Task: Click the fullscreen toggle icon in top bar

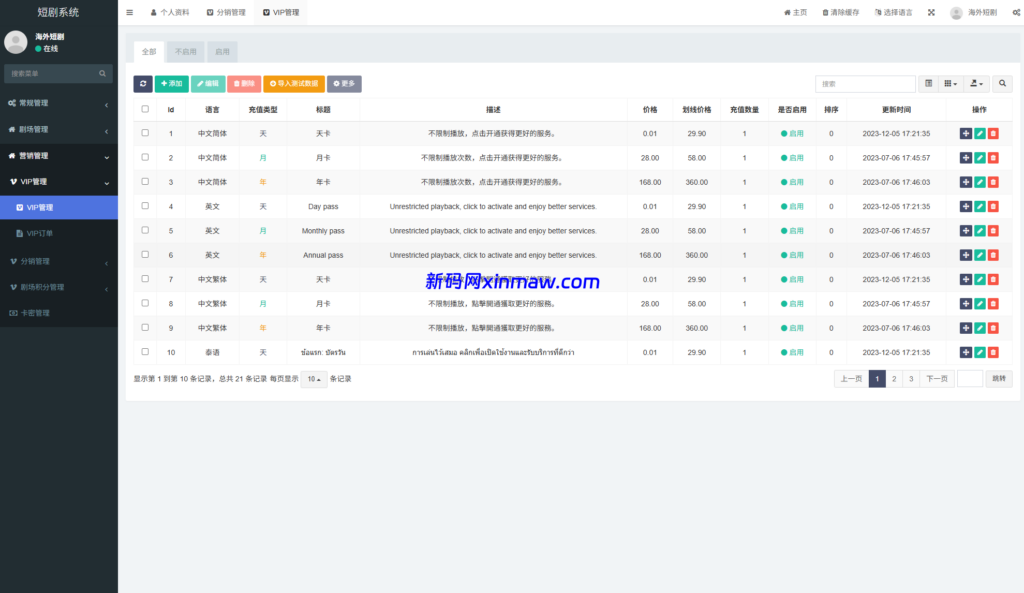Action: pos(932,12)
